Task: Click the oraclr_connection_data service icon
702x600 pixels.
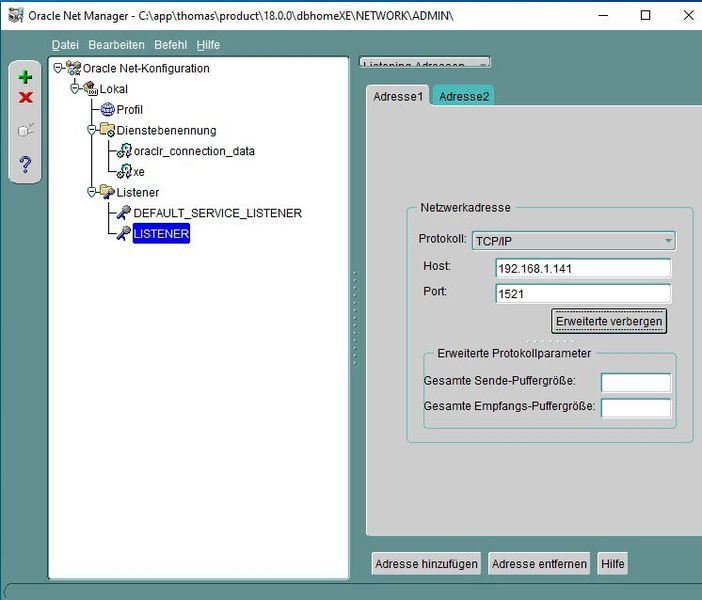Action: (124, 151)
